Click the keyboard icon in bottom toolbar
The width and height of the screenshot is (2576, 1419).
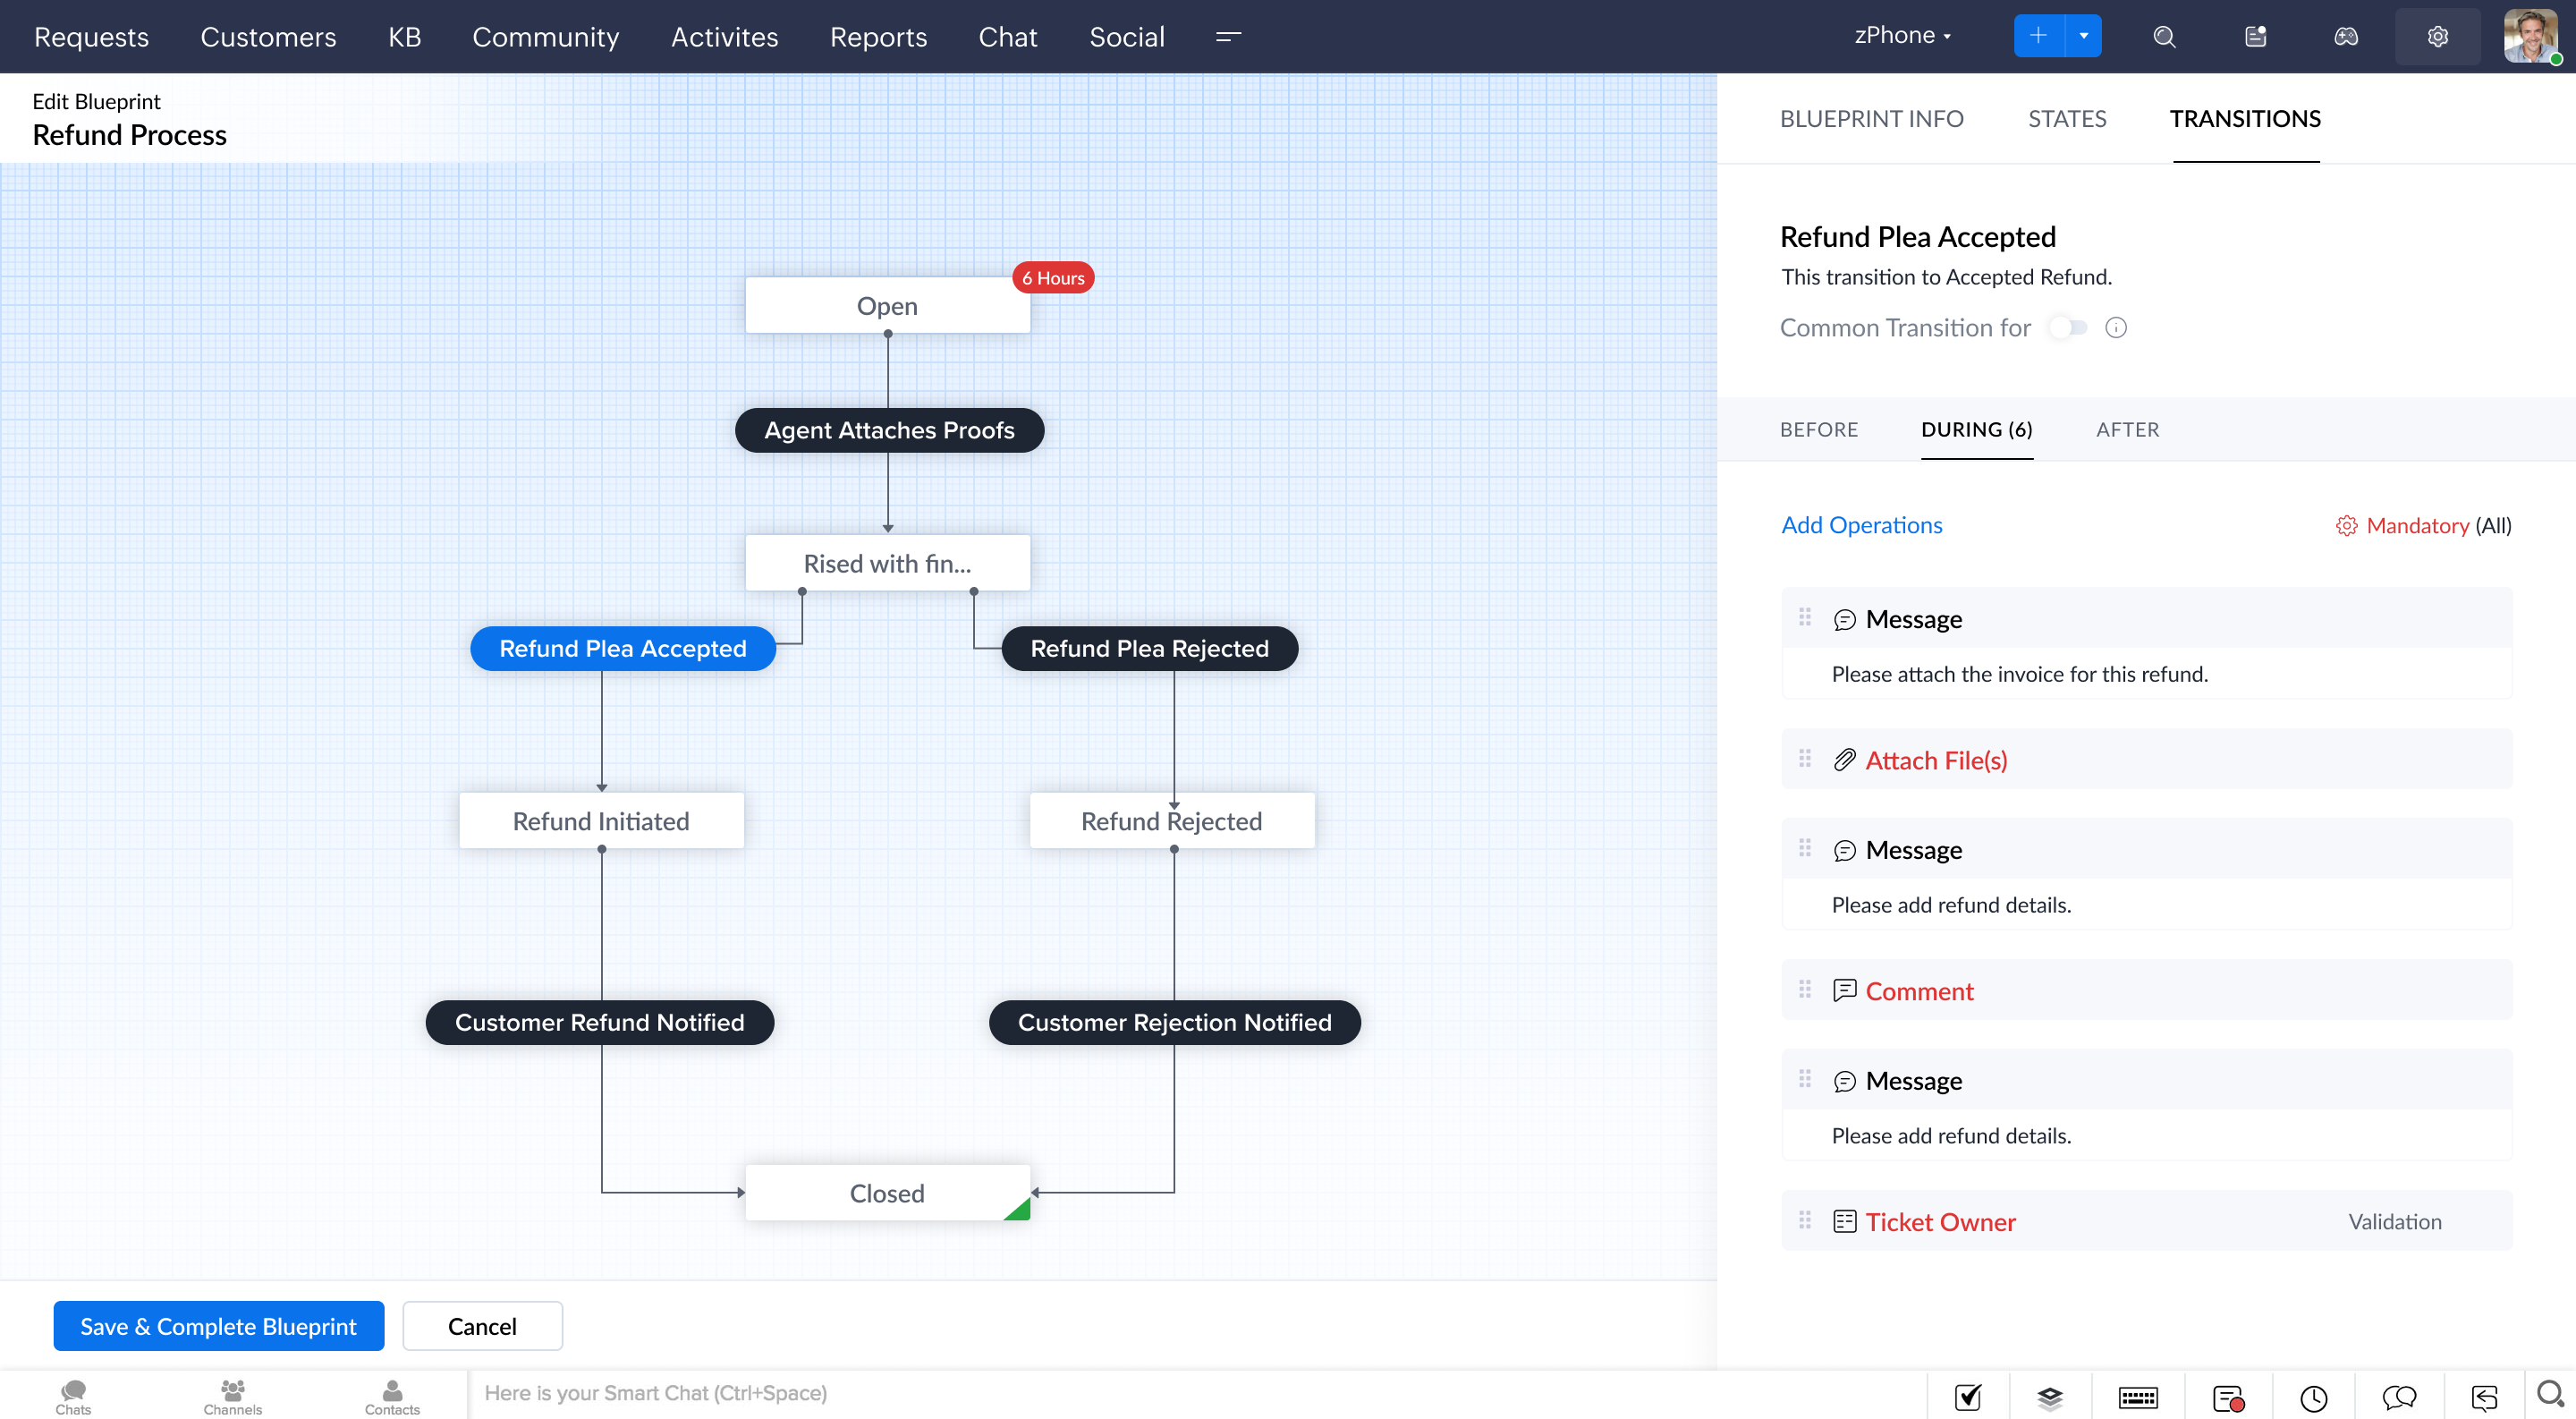pos(2137,1397)
